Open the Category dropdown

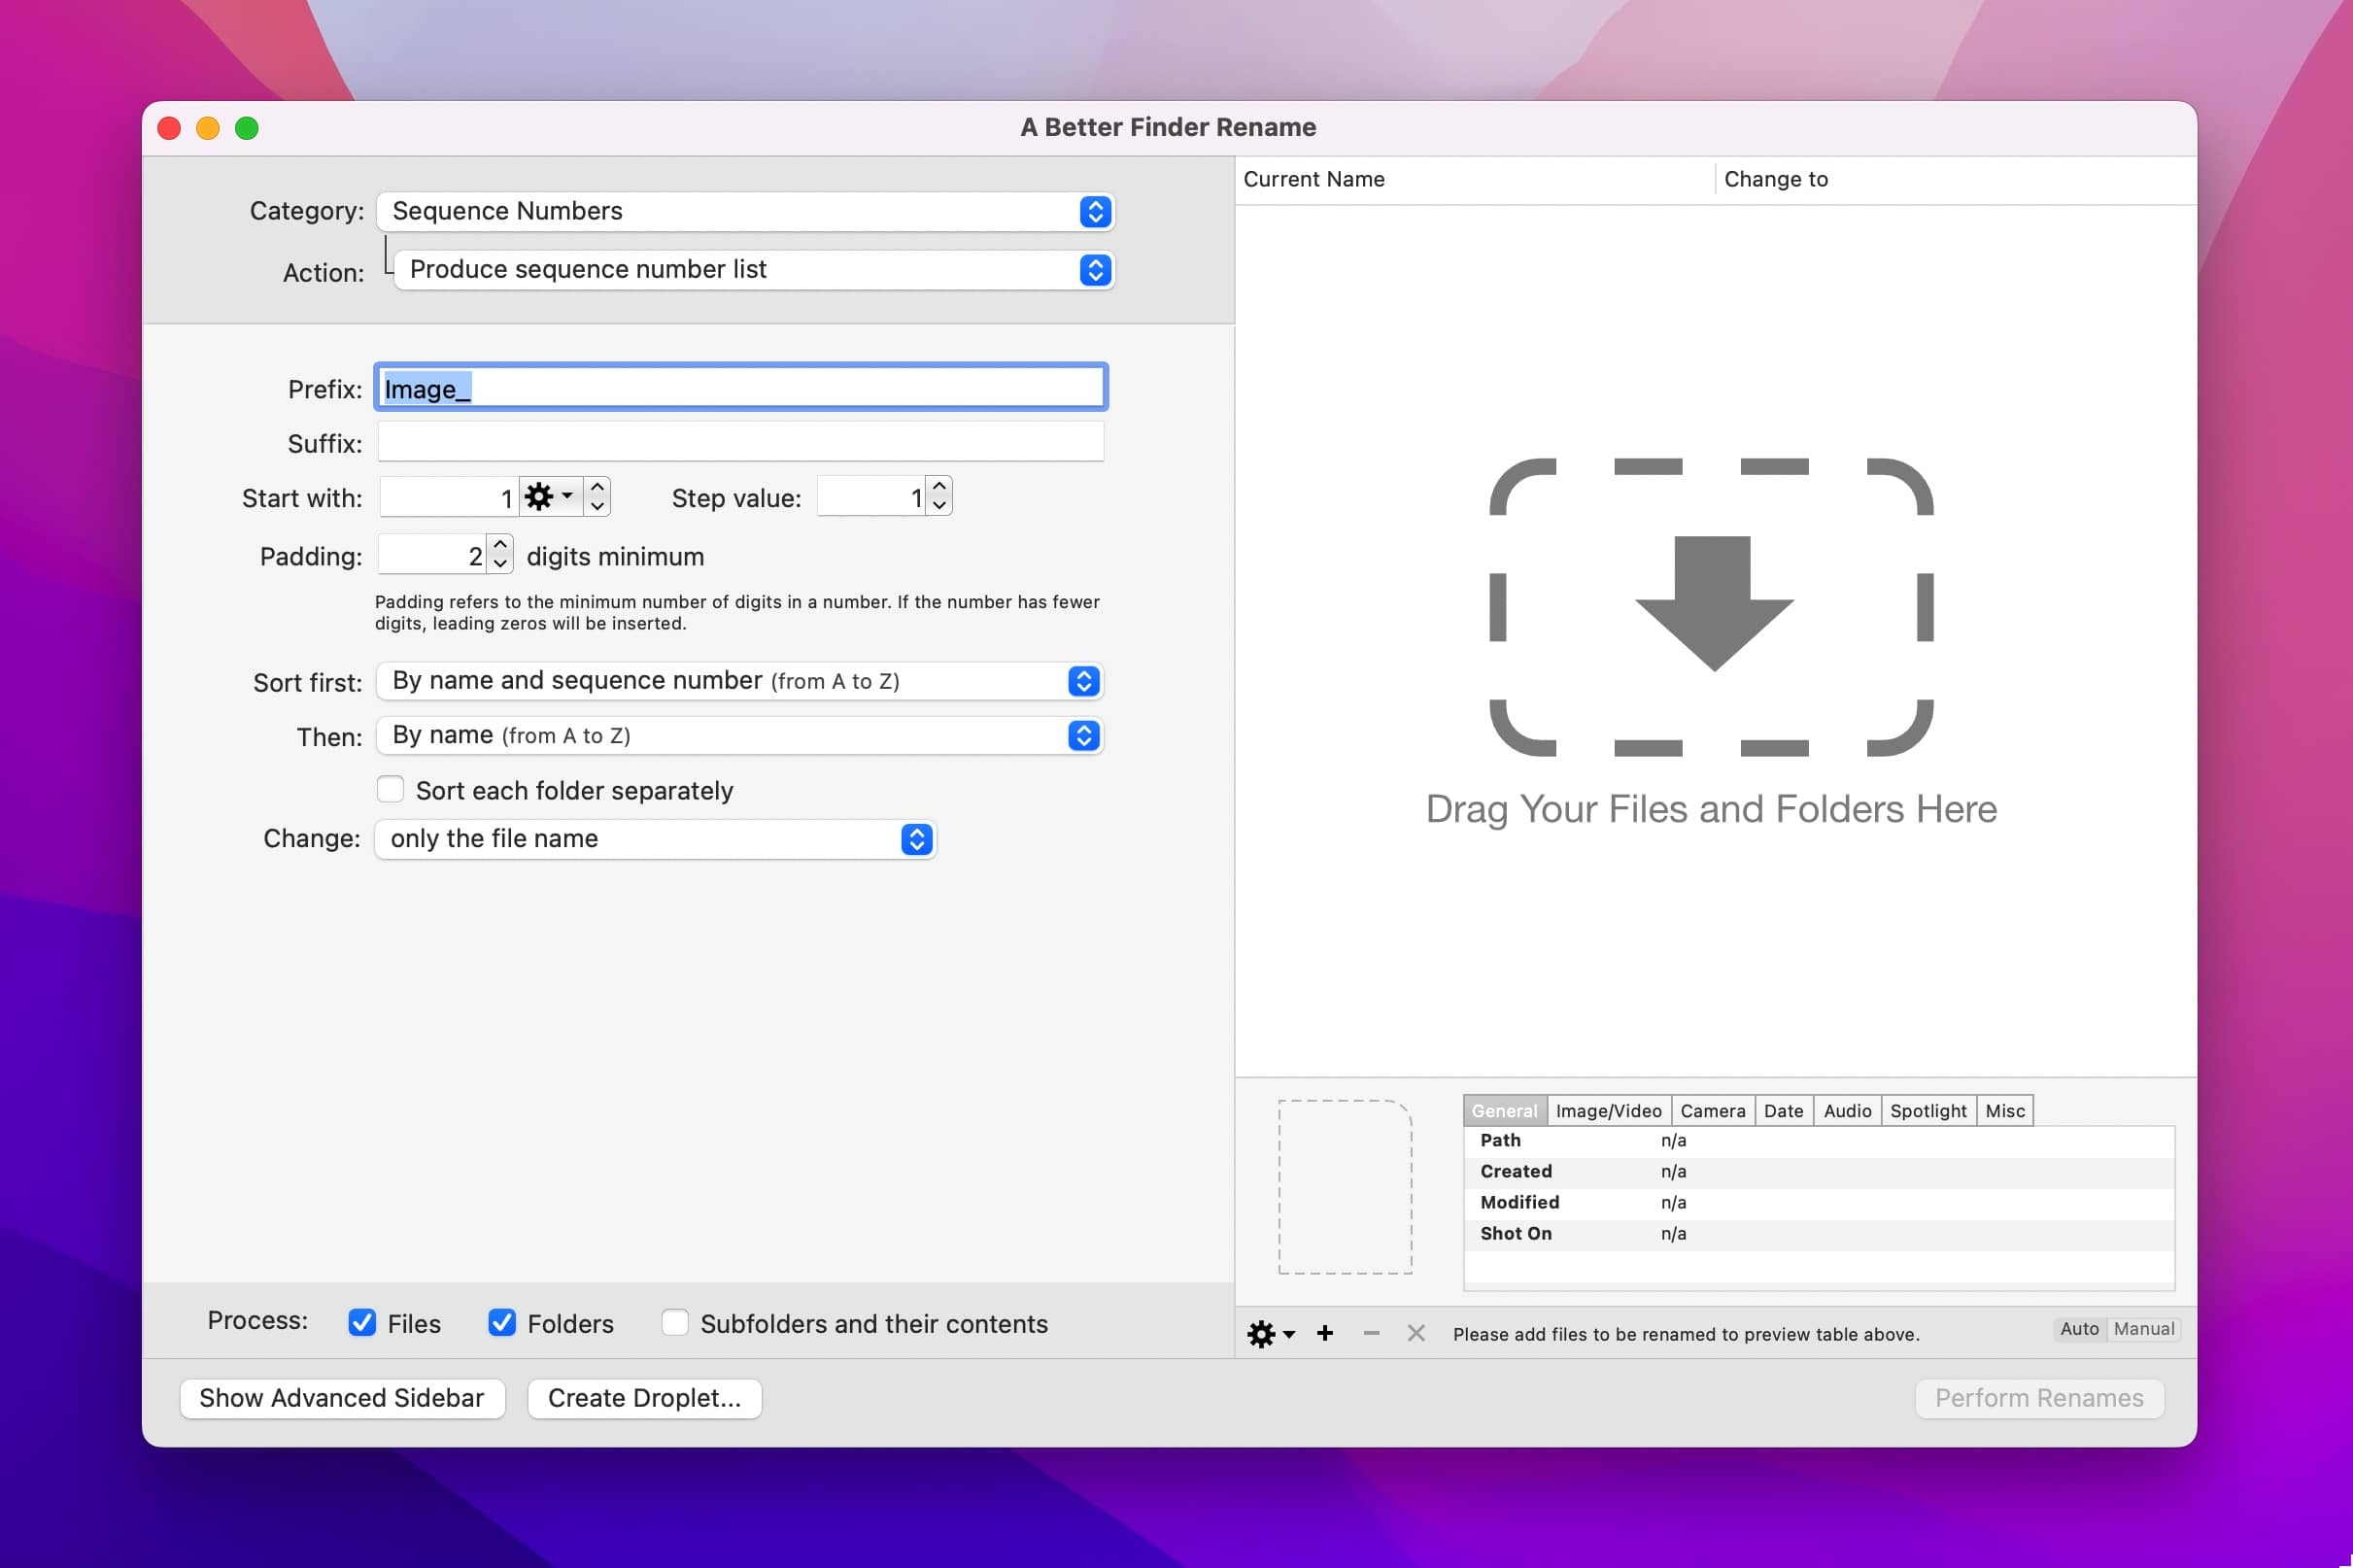[x=745, y=211]
